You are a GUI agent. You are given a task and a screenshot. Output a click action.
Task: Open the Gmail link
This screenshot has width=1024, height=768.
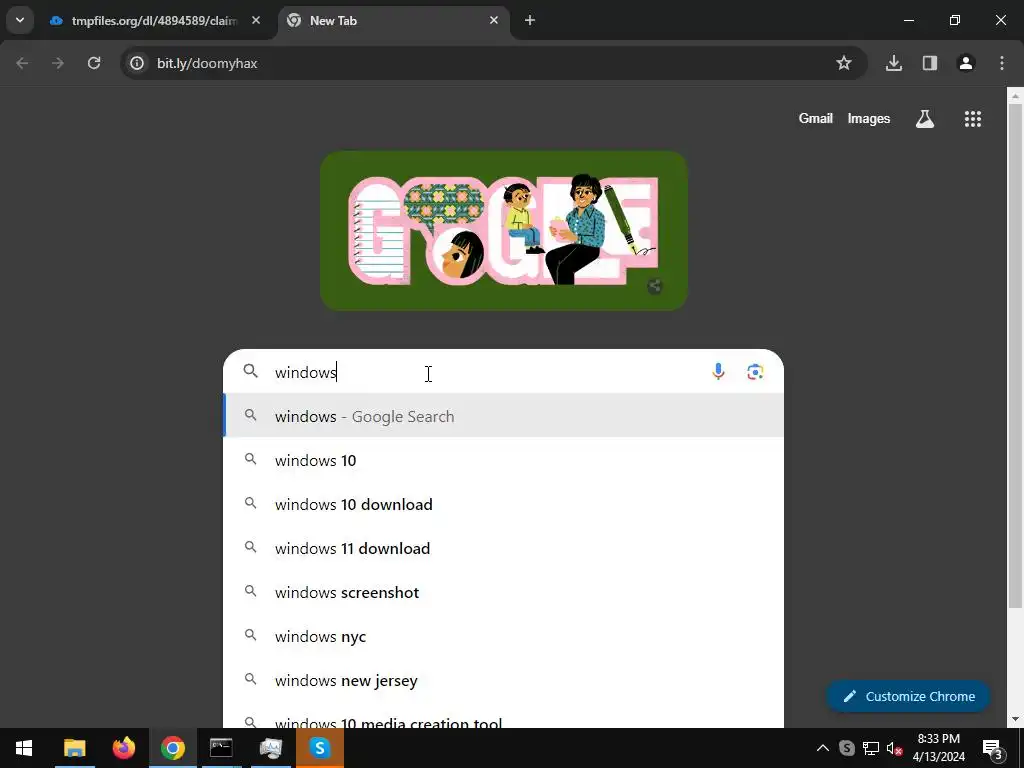(816, 119)
